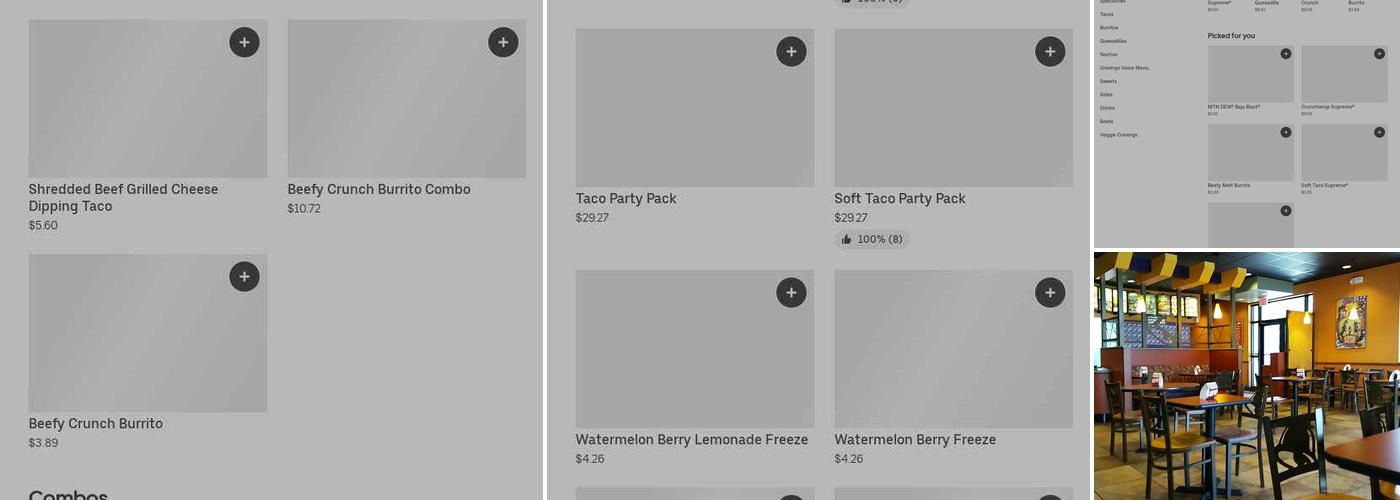Add Watermelon Berry Lemonade Freeze to cart
Screen dimensions: 1400x500
pos(791,293)
